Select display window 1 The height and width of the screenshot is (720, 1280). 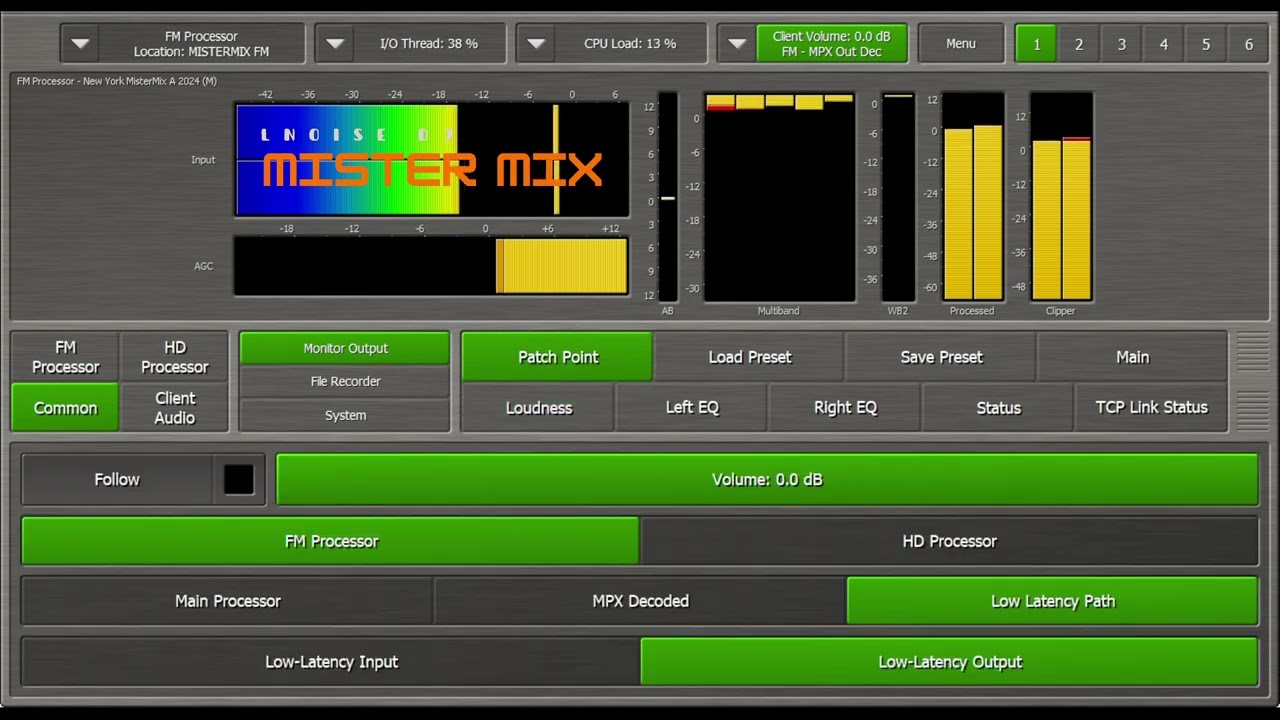[x=1037, y=44]
